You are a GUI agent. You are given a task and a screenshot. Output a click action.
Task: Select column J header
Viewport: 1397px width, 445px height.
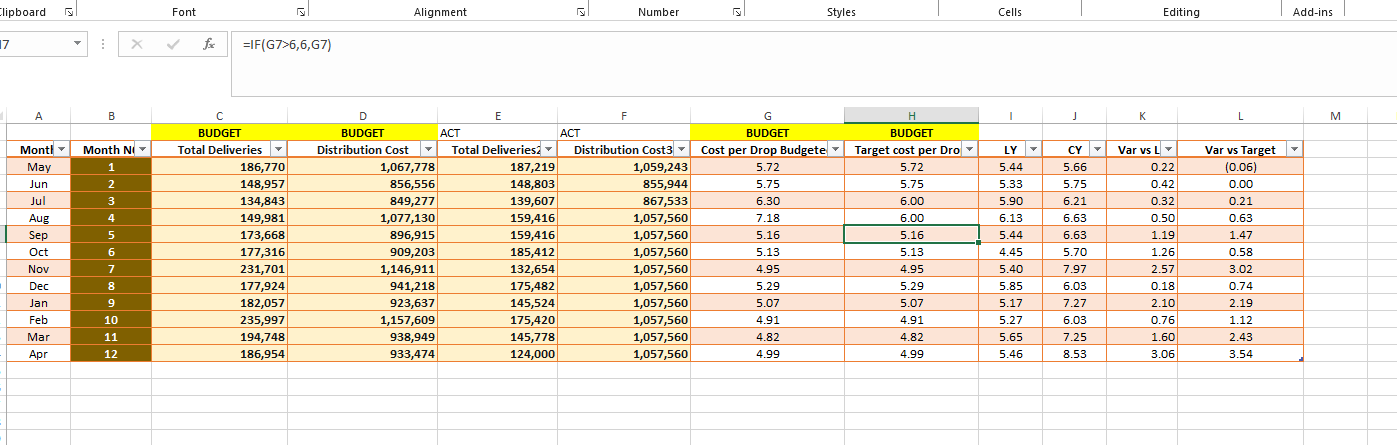[x=1074, y=116]
